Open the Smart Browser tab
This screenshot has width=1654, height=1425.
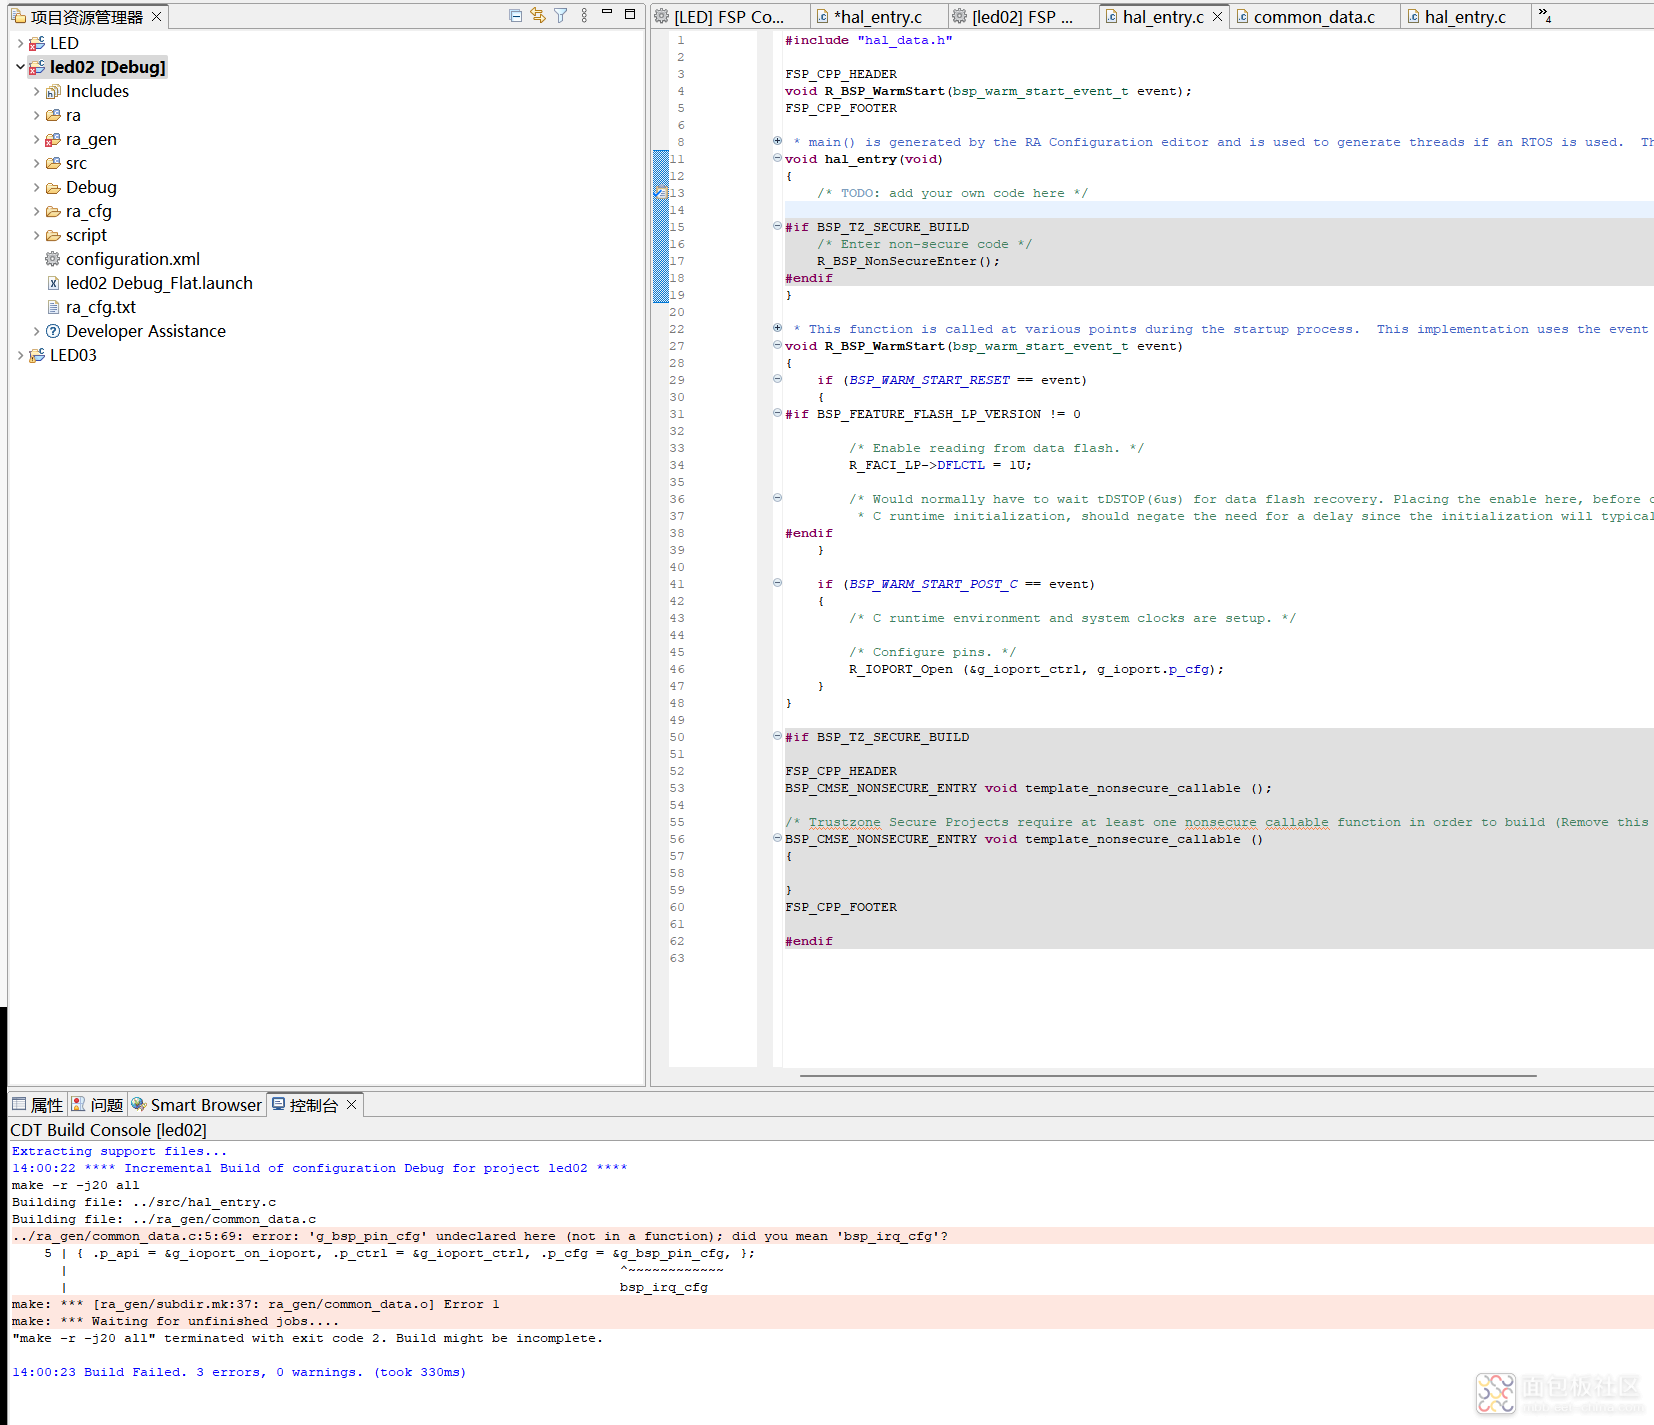click(x=197, y=1105)
